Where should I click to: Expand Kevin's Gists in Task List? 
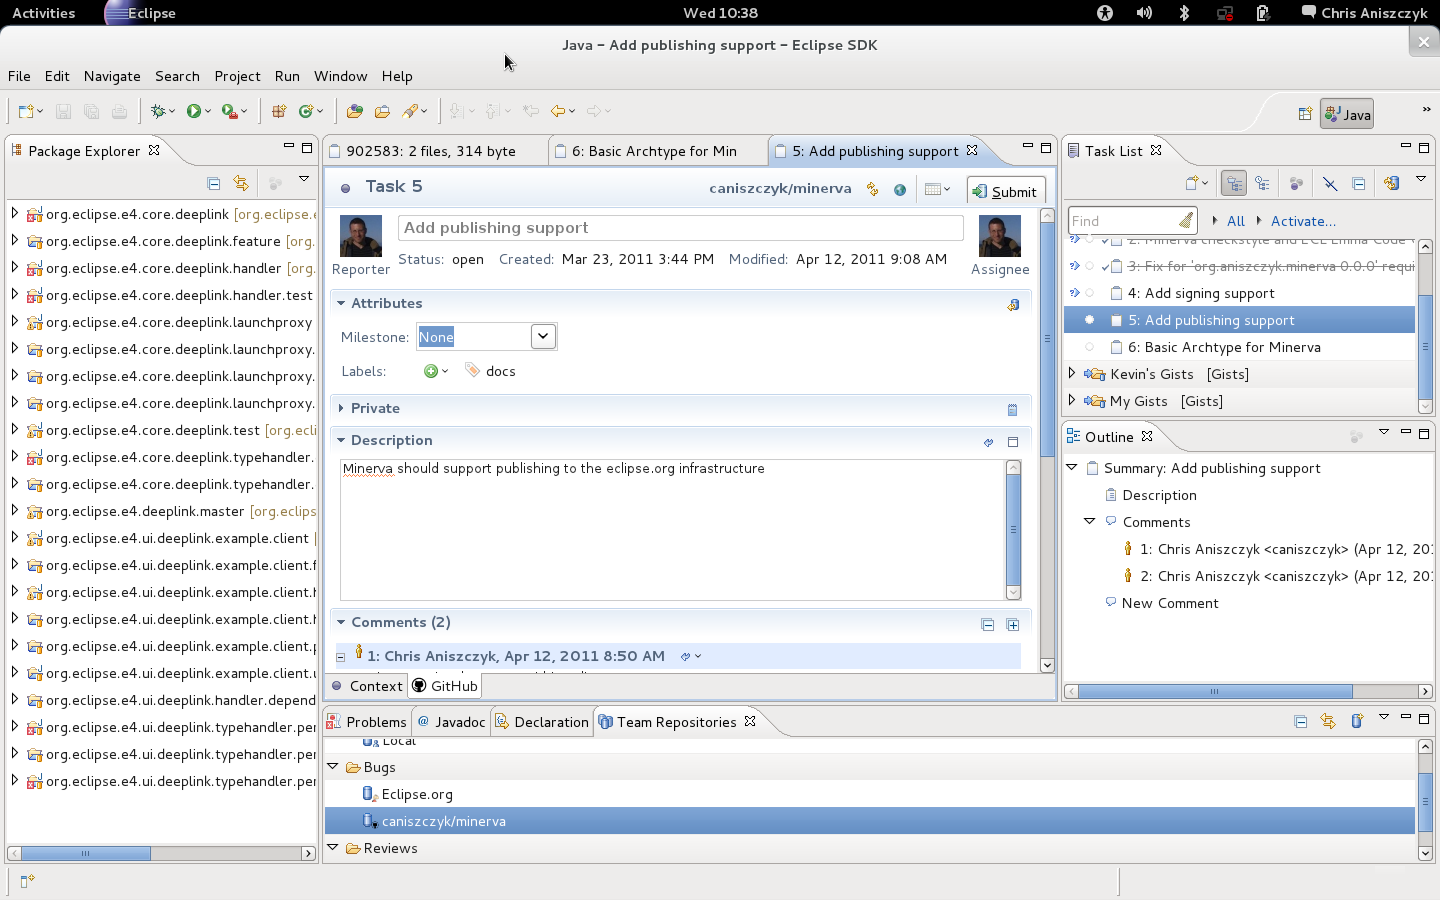pyautogui.click(x=1072, y=373)
